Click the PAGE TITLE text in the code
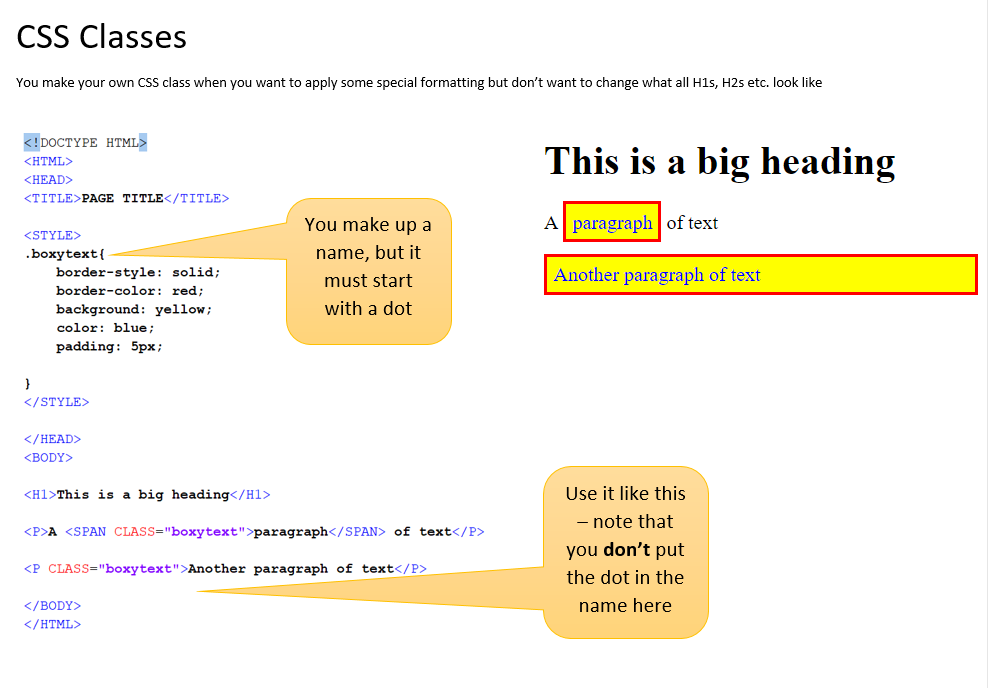The image size is (988, 688). tap(121, 199)
